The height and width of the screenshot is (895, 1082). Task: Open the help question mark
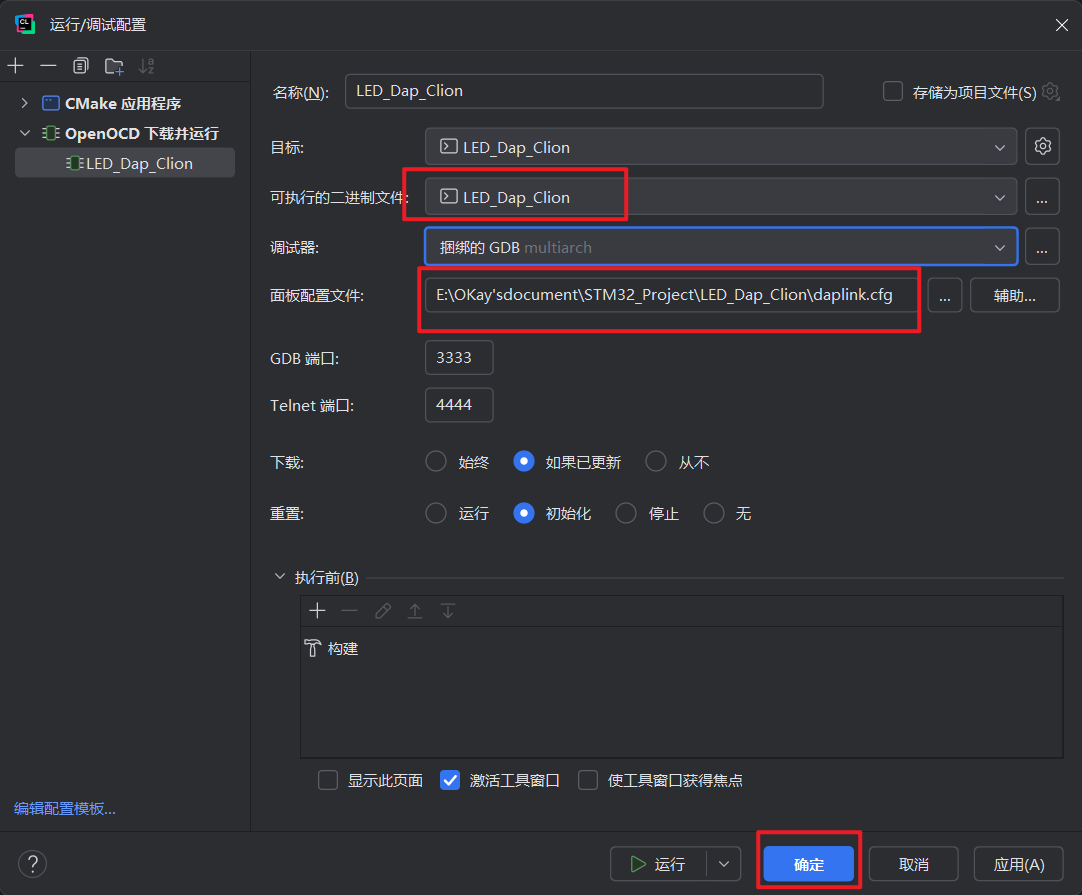point(32,864)
